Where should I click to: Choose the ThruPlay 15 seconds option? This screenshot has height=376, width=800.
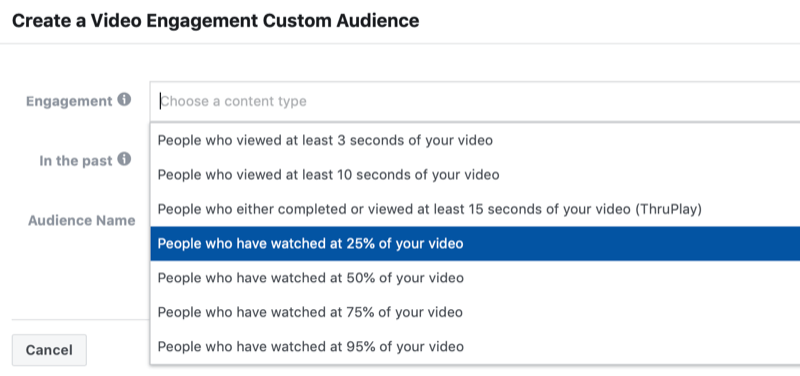475,209
